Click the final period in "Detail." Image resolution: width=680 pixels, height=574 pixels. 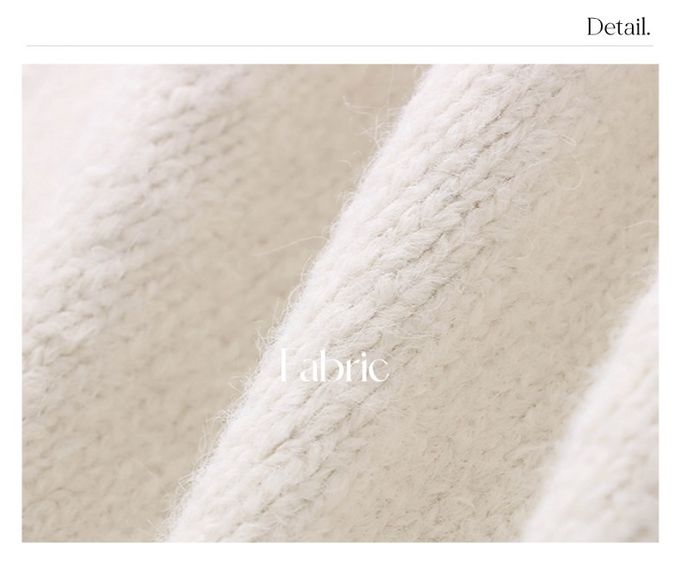(648, 34)
